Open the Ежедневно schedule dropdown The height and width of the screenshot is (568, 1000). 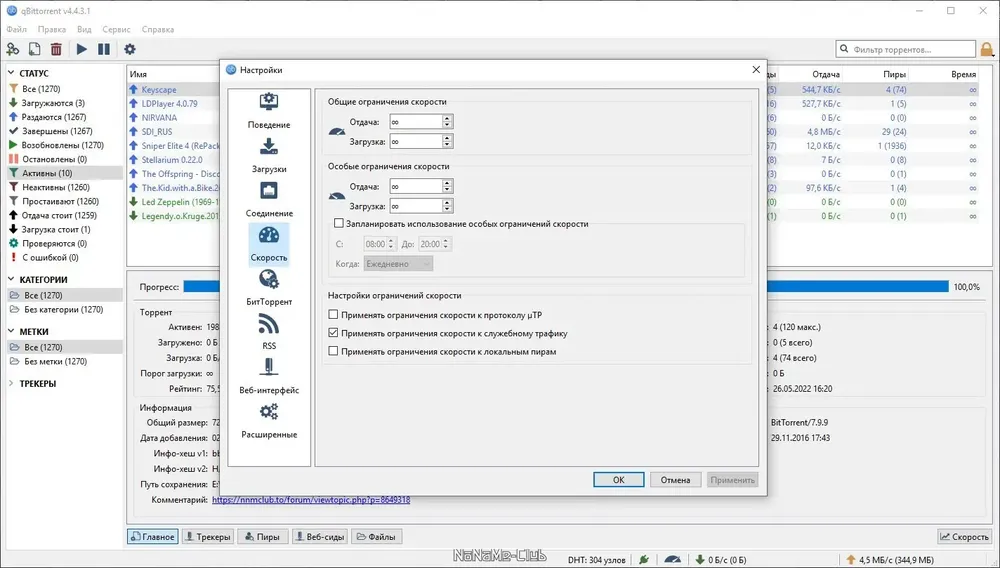point(398,263)
